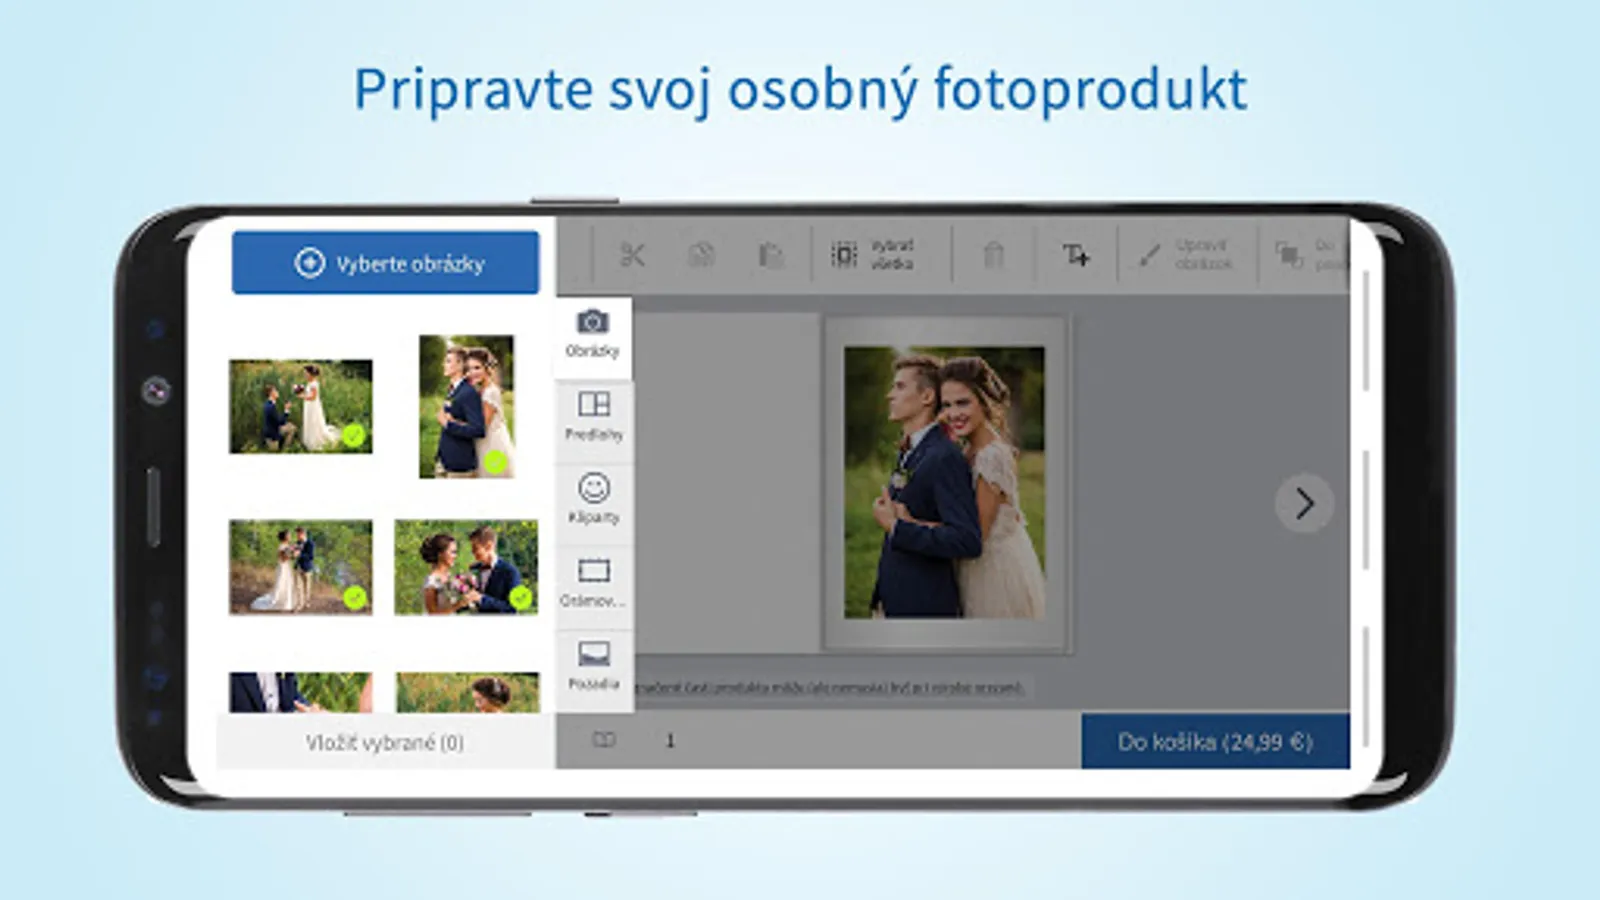Toggle green checkmark on portrait couple photo
Screen dimensions: 1600x900
[496, 462]
